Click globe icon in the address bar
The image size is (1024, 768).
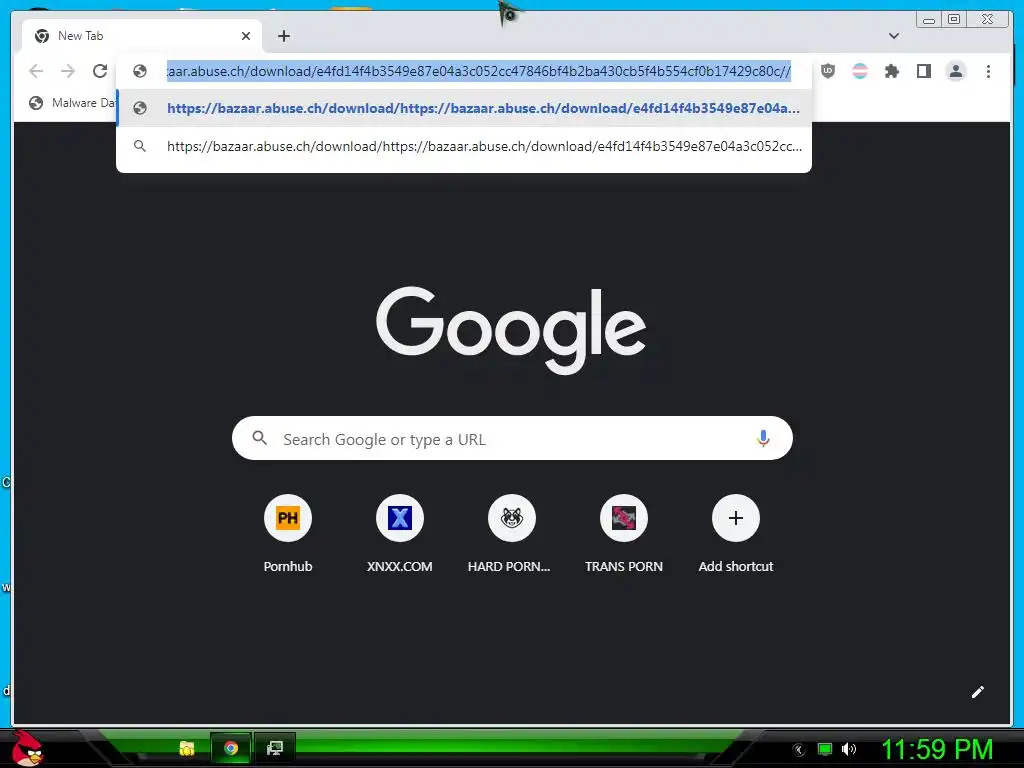tap(140, 71)
